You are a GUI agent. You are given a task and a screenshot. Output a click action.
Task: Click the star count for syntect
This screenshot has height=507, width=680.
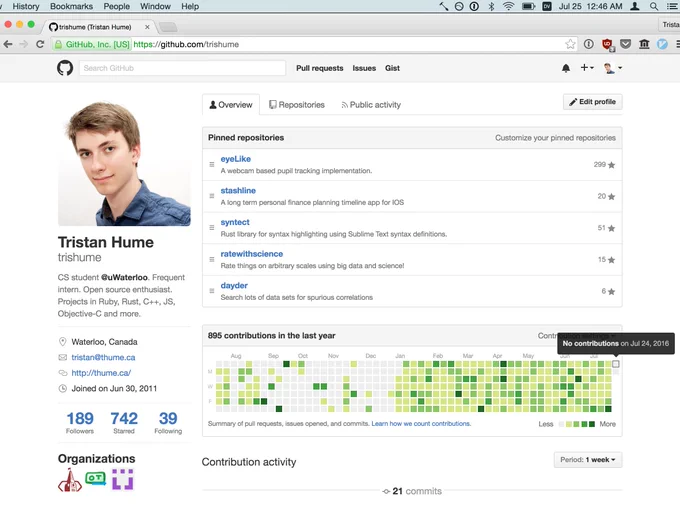(x=606, y=228)
